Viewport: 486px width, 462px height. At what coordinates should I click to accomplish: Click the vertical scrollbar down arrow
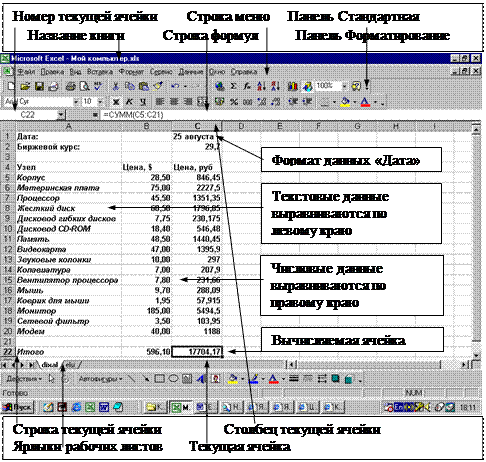point(476,355)
